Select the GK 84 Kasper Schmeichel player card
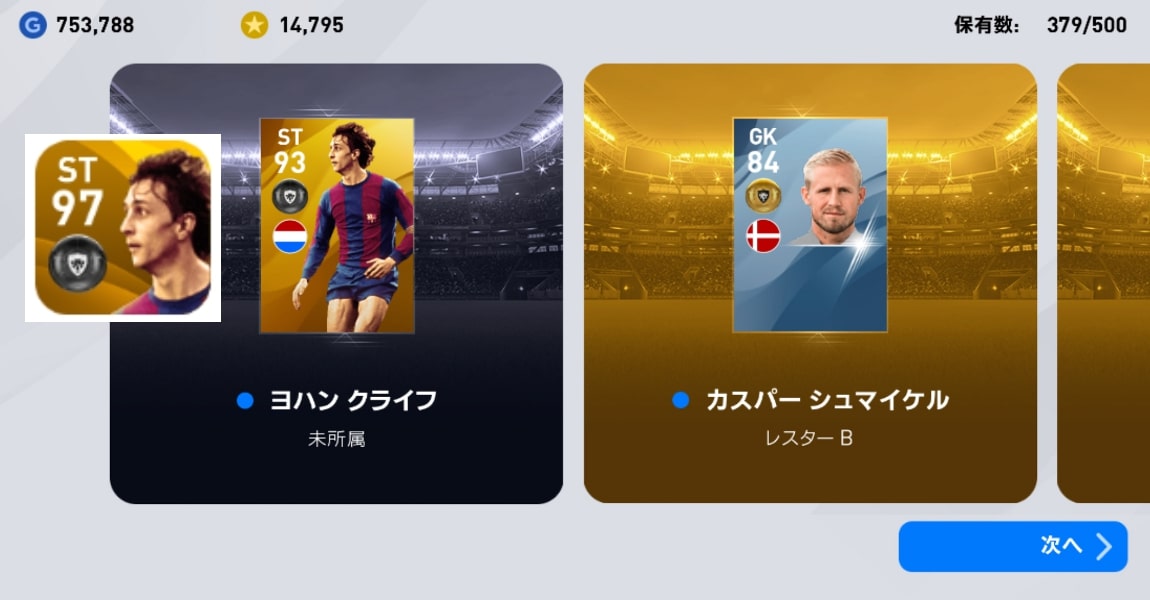This screenshot has width=1150, height=600. point(810,225)
